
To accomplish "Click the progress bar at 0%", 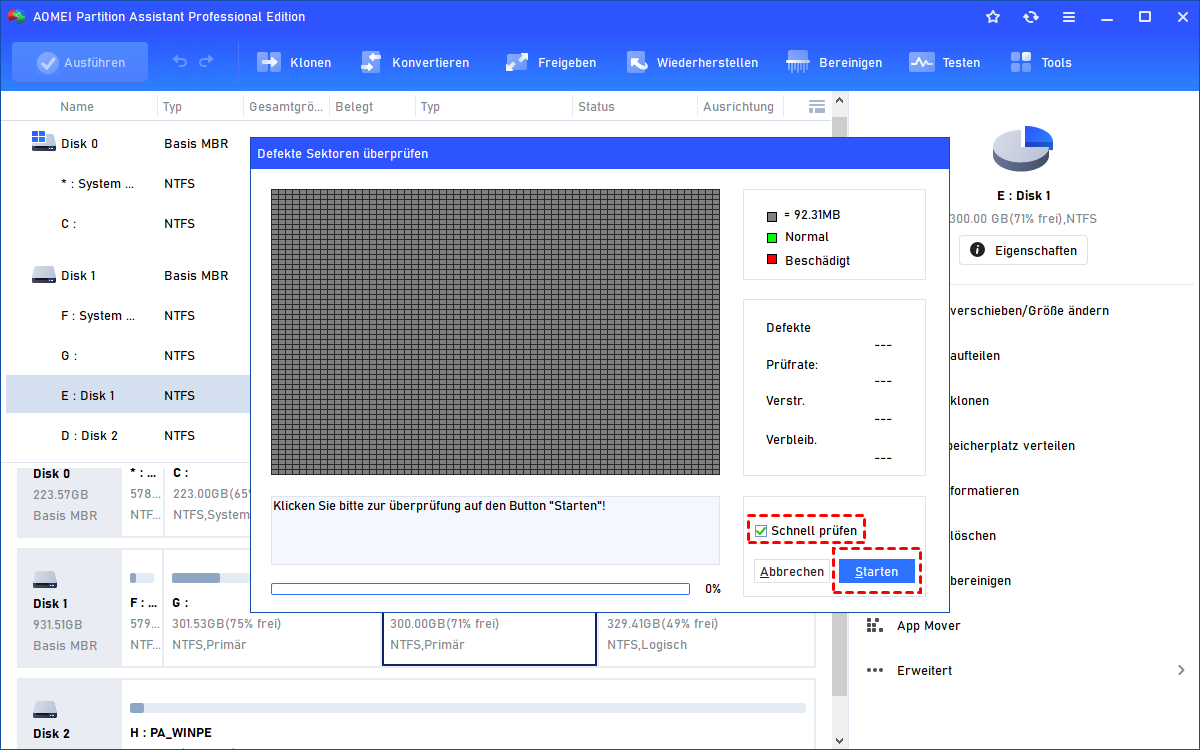I will [x=480, y=589].
